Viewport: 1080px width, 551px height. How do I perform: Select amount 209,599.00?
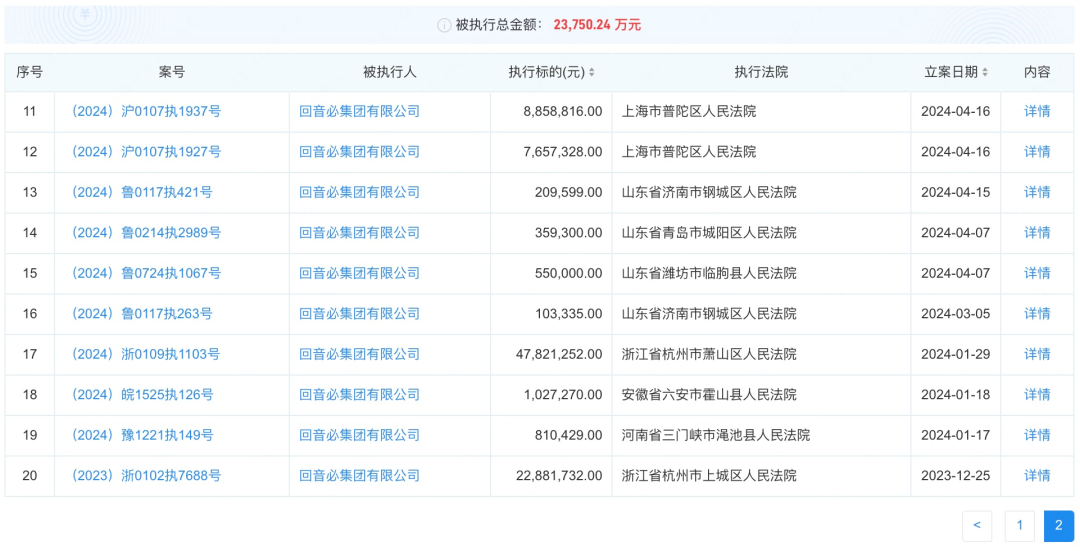568,192
